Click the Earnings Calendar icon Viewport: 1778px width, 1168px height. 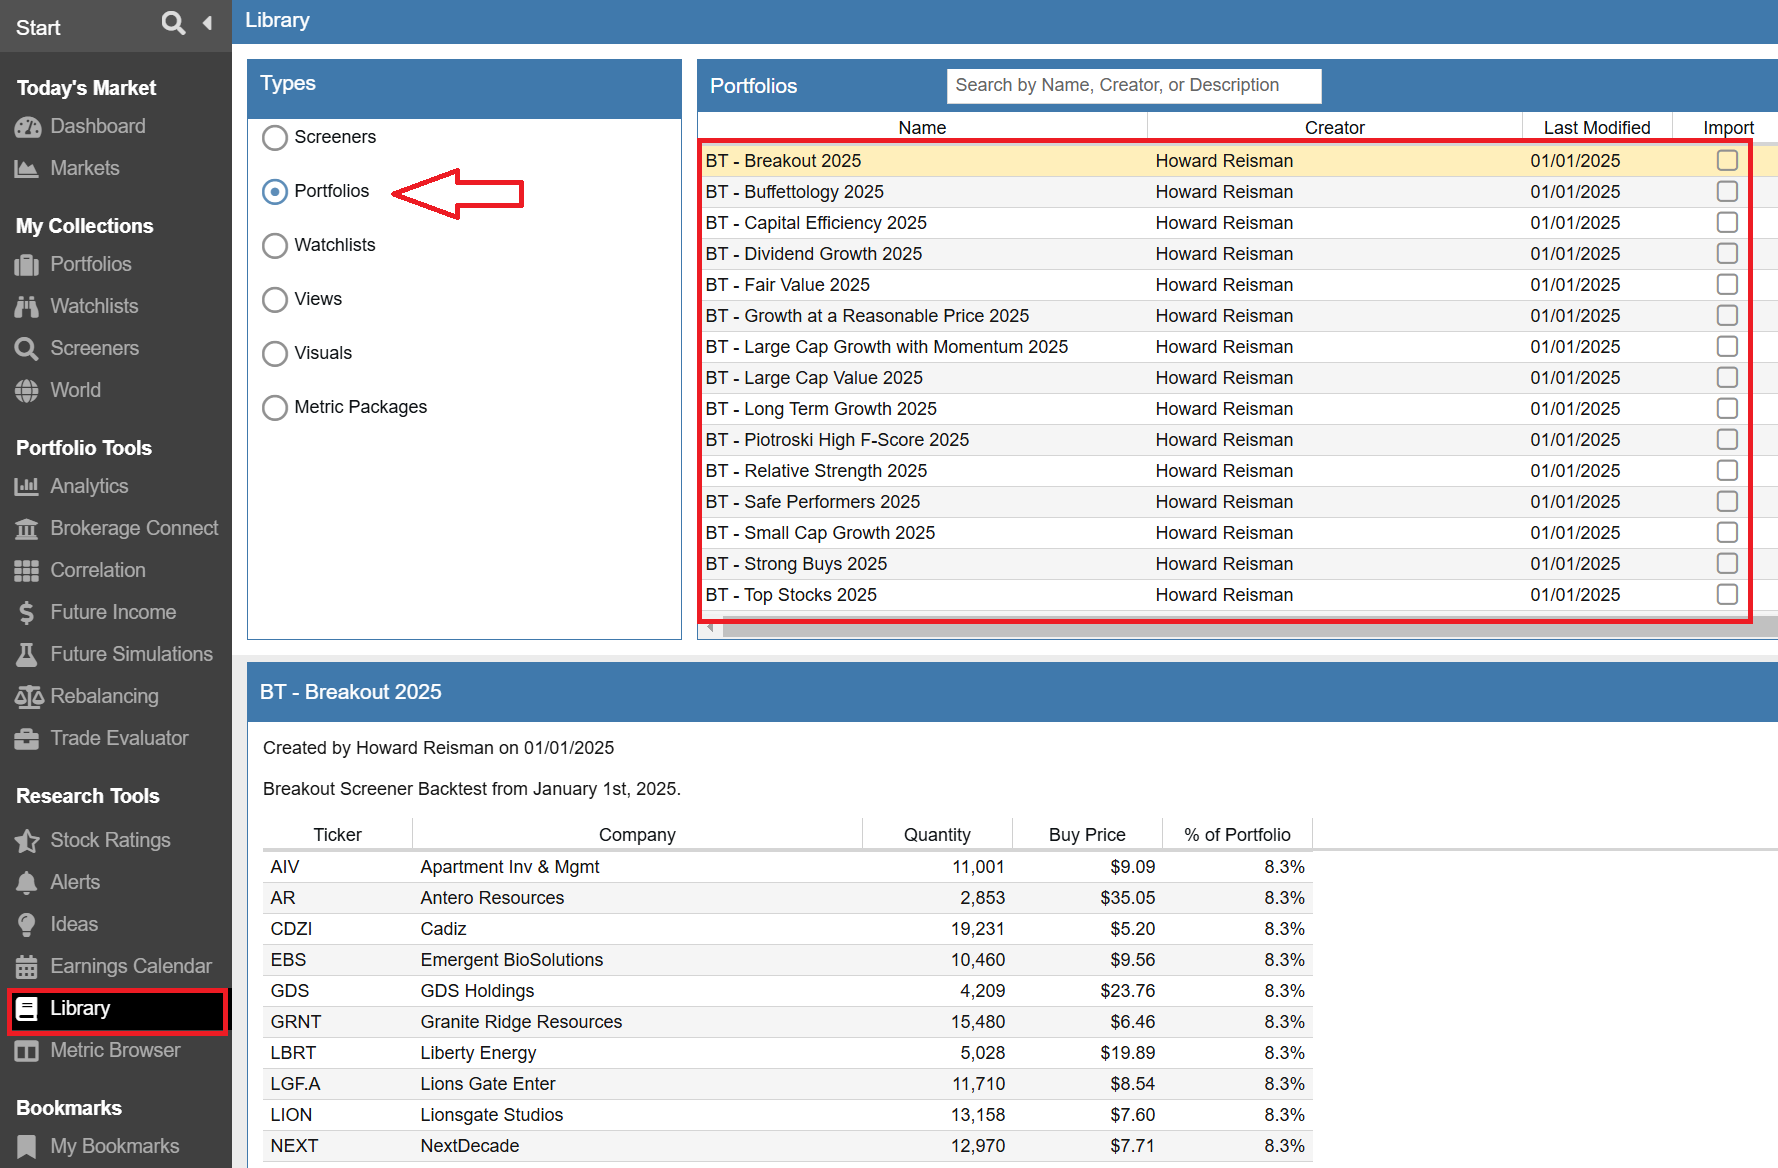tap(27, 967)
